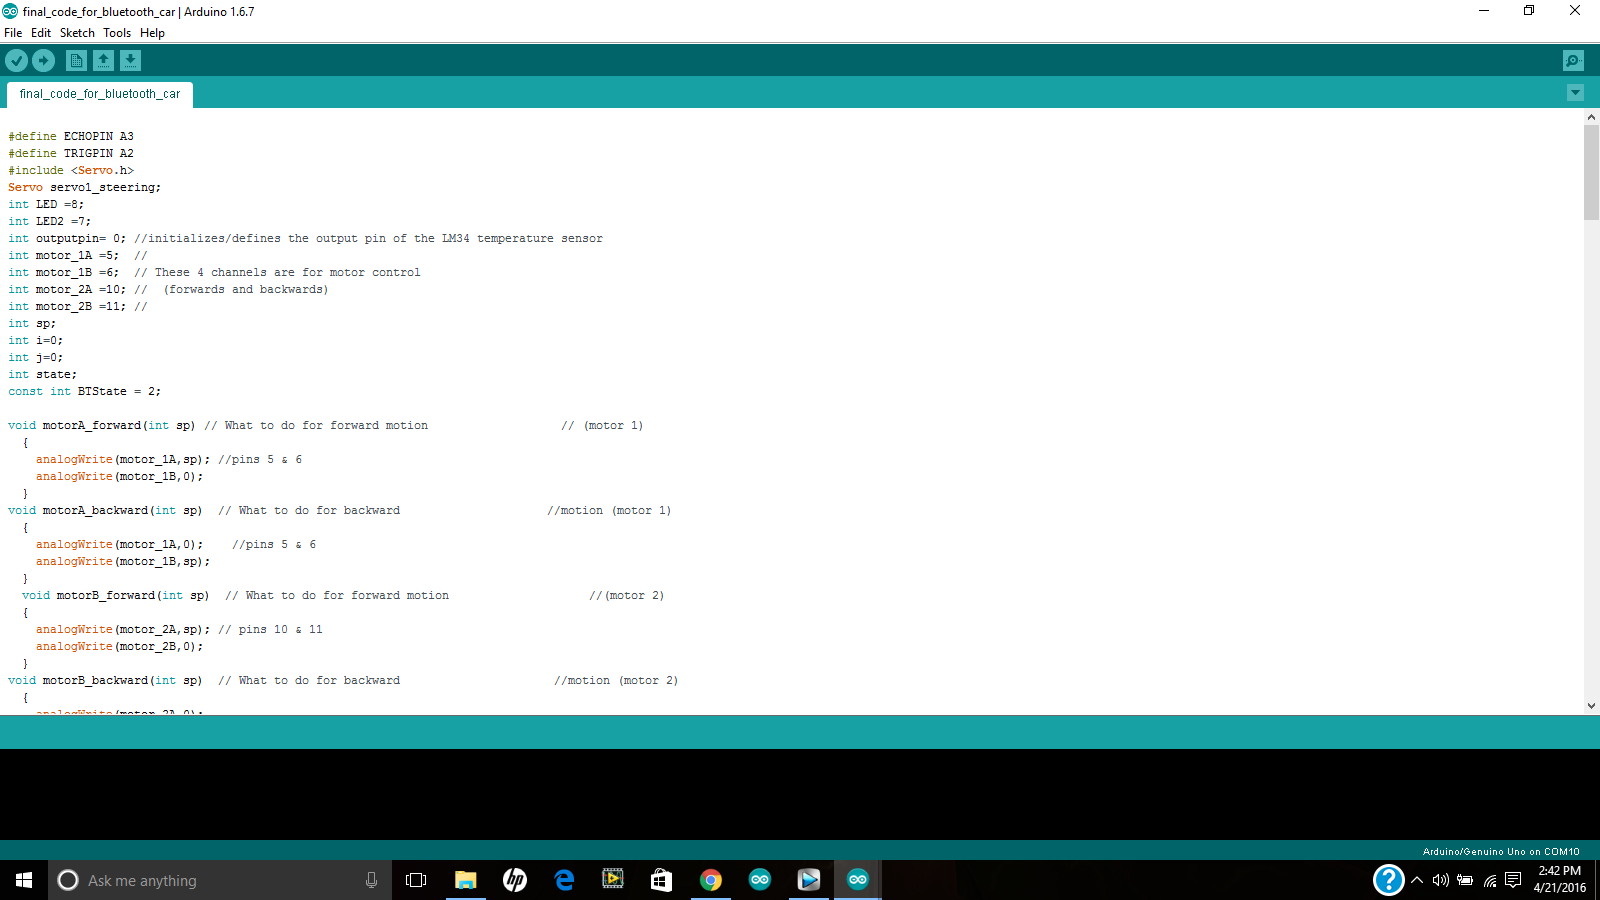The image size is (1600, 900).
Task: Click the 'int outputpin= 0;' declaration
Action: point(67,238)
